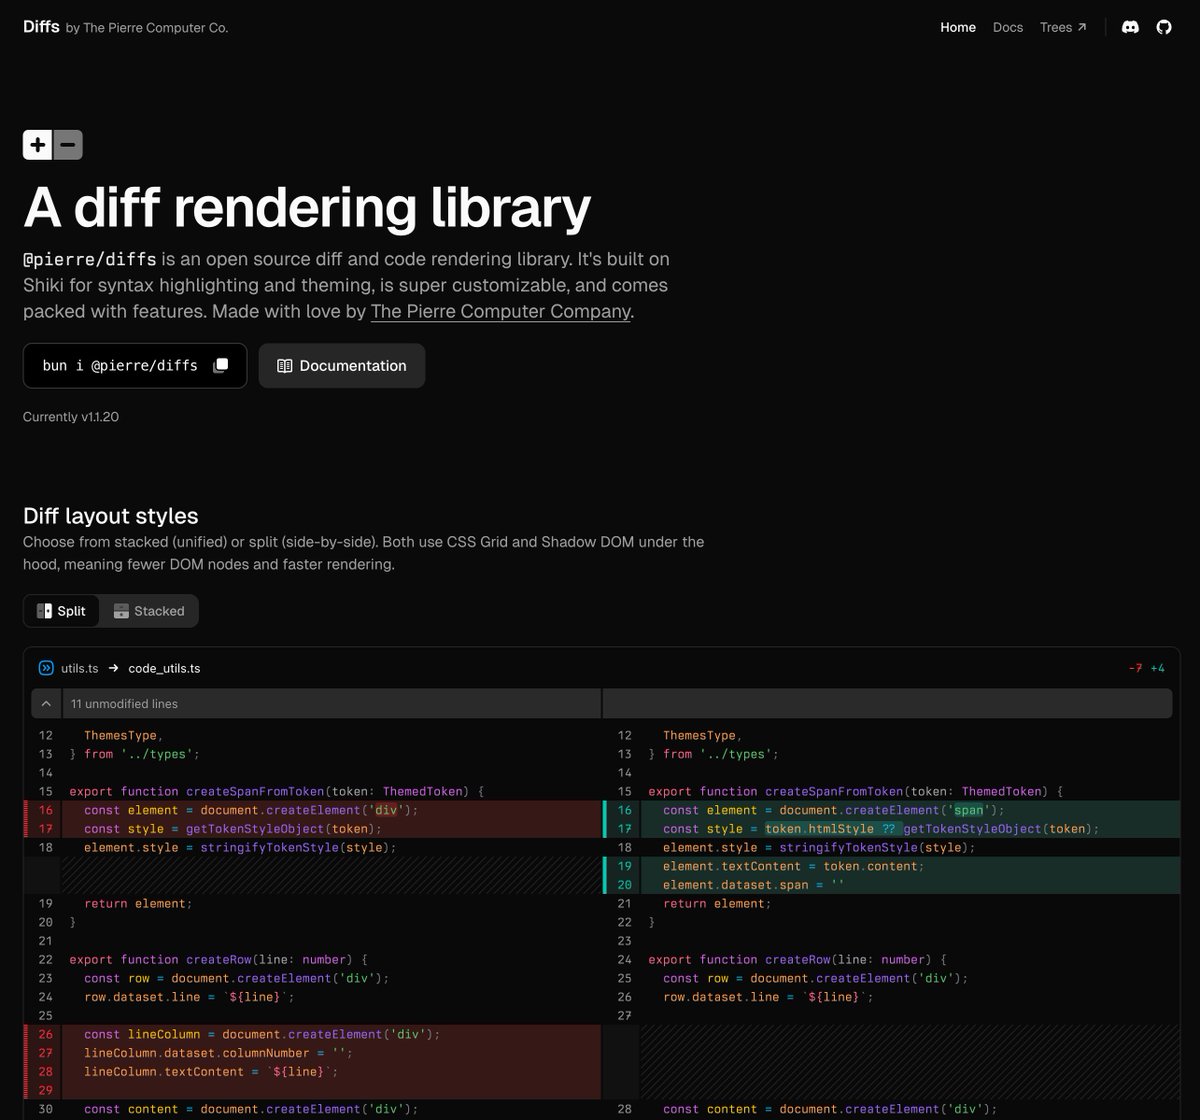Click 'A diff rendering library' headline

[307, 208]
